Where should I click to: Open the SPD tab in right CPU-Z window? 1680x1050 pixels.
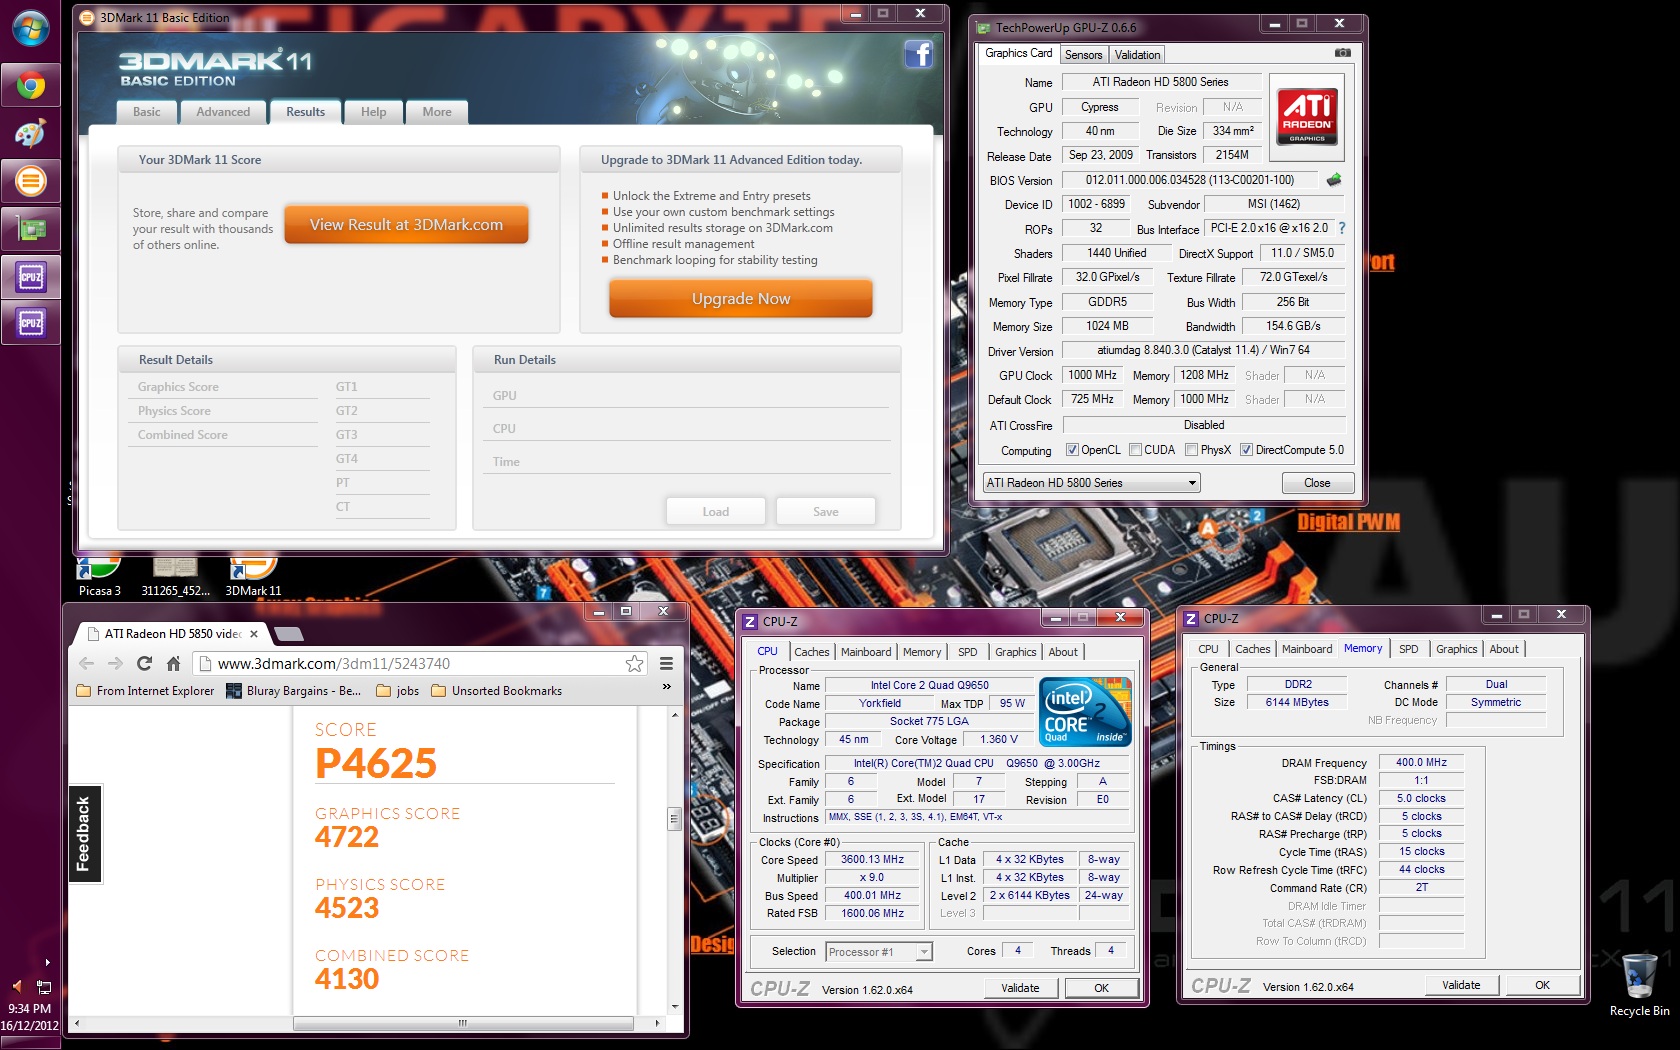1408,649
